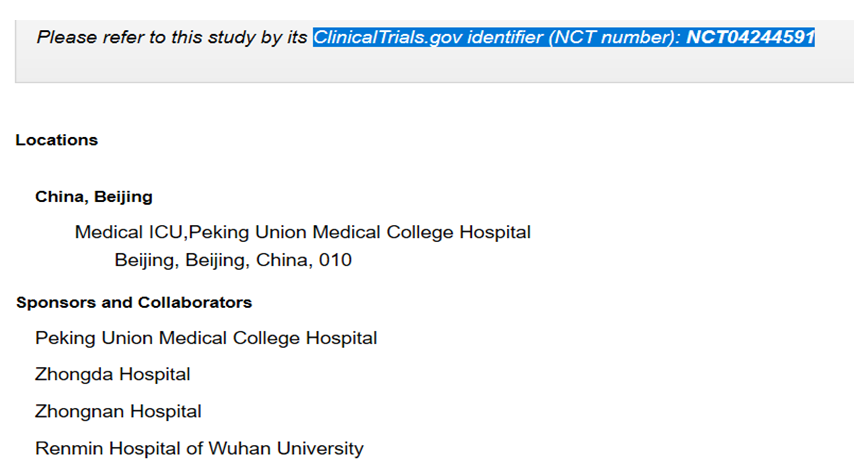Click Renmin Hospital of Wuhan University
The height and width of the screenshot is (469, 859).
(x=199, y=448)
